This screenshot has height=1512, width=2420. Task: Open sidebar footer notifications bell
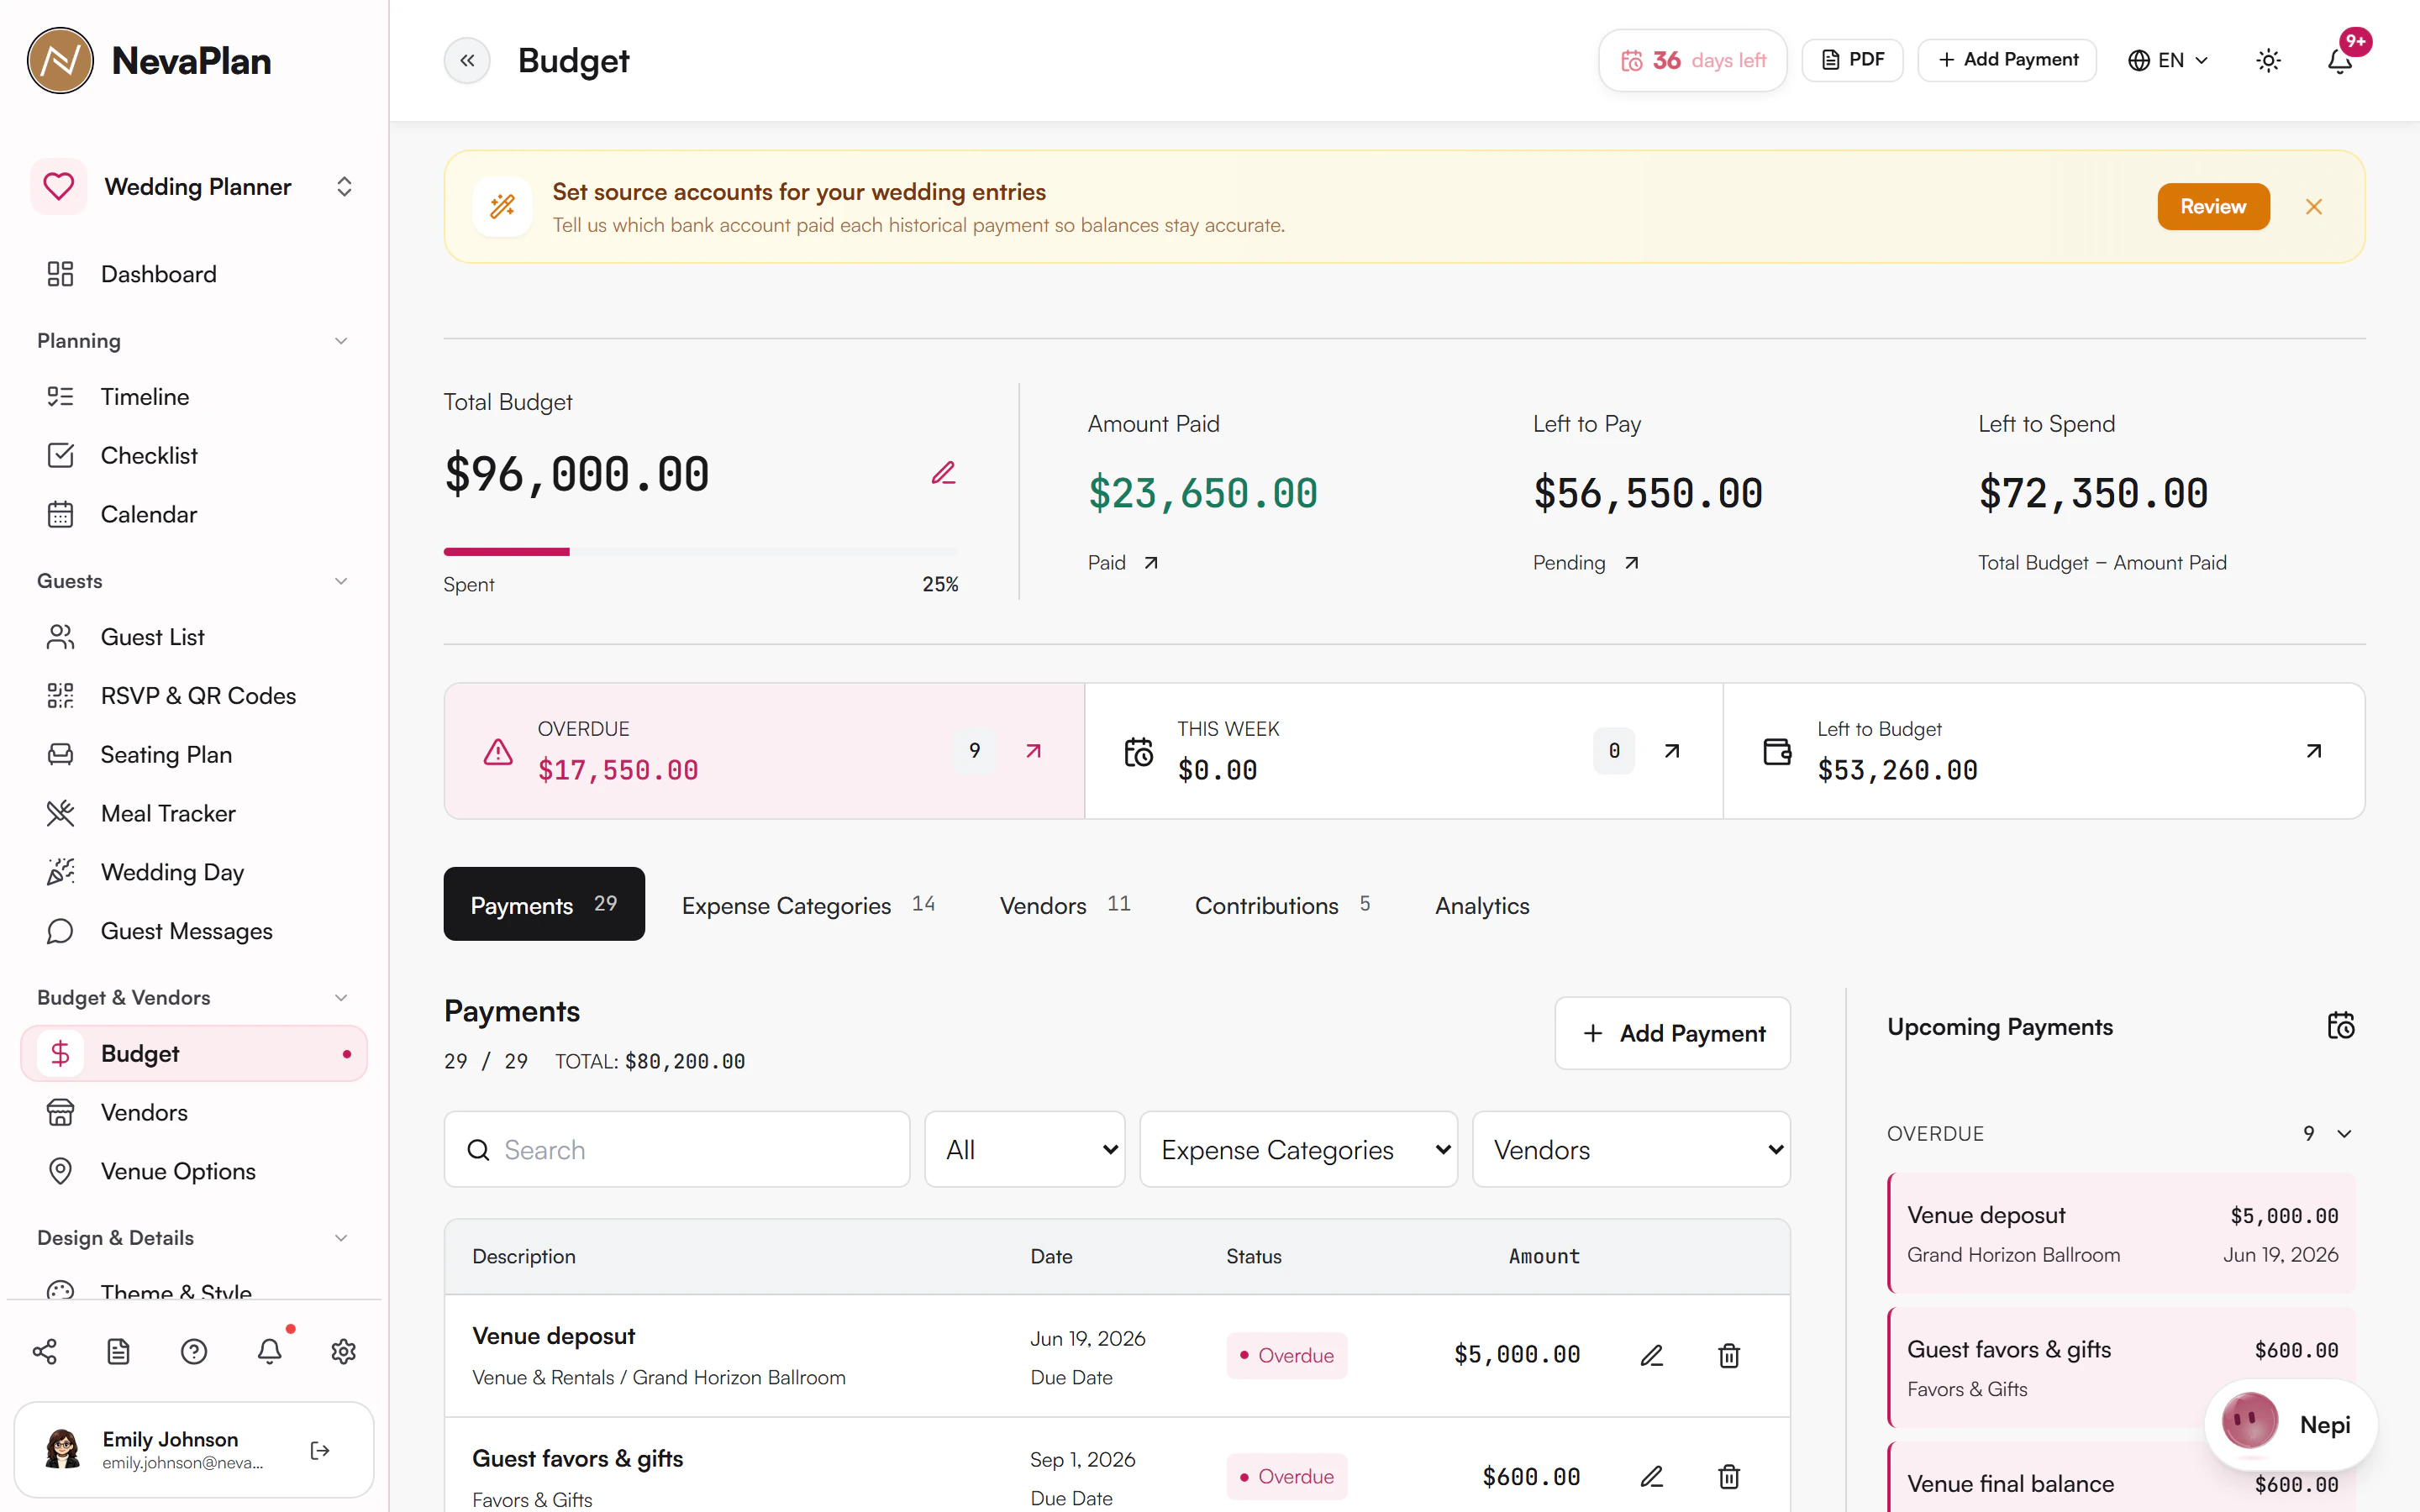pyautogui.click(x=269, y=1352)
